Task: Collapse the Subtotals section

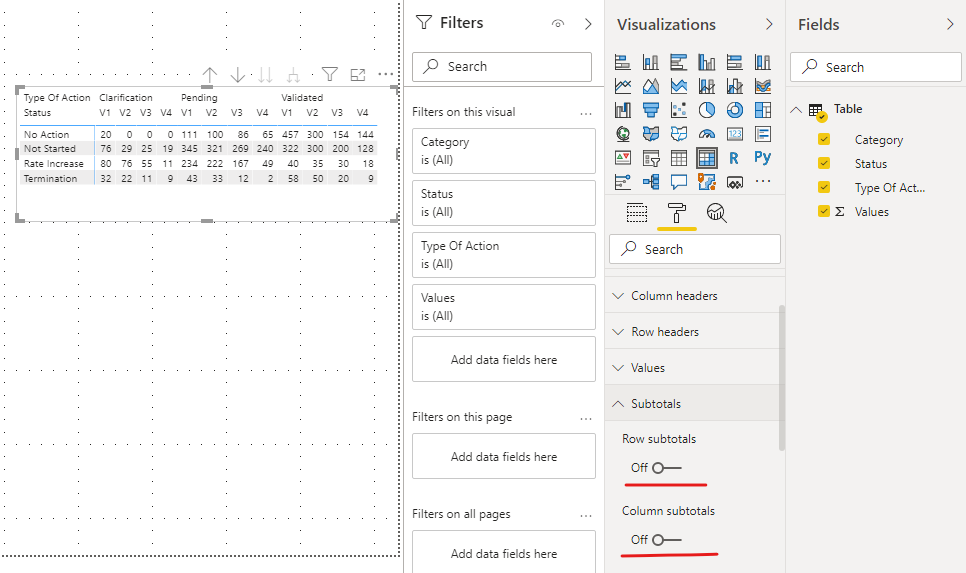Action: [695, 404]
